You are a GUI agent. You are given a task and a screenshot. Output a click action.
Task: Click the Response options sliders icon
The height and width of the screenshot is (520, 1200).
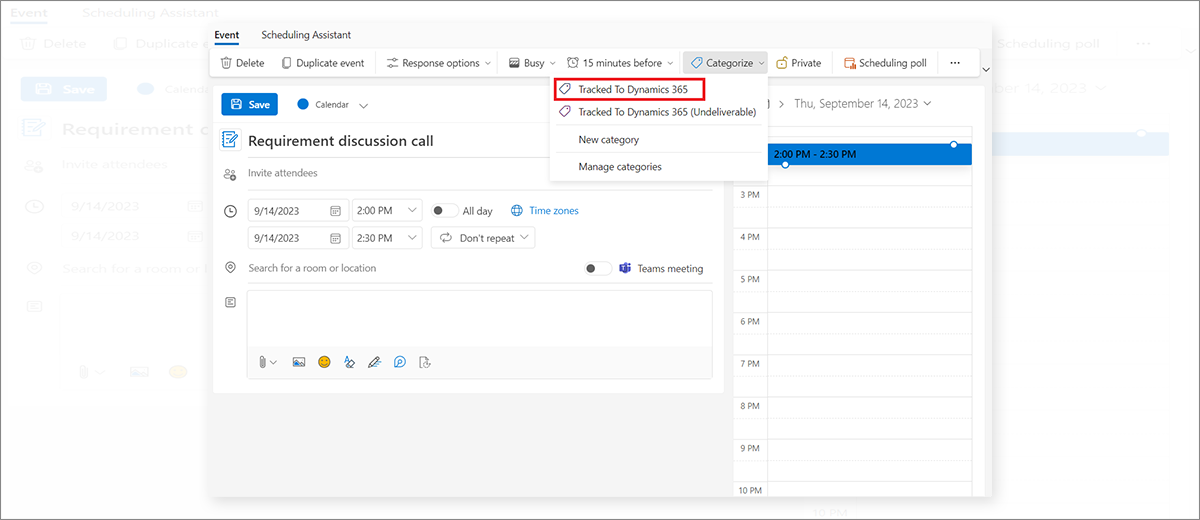click(392, 63)
